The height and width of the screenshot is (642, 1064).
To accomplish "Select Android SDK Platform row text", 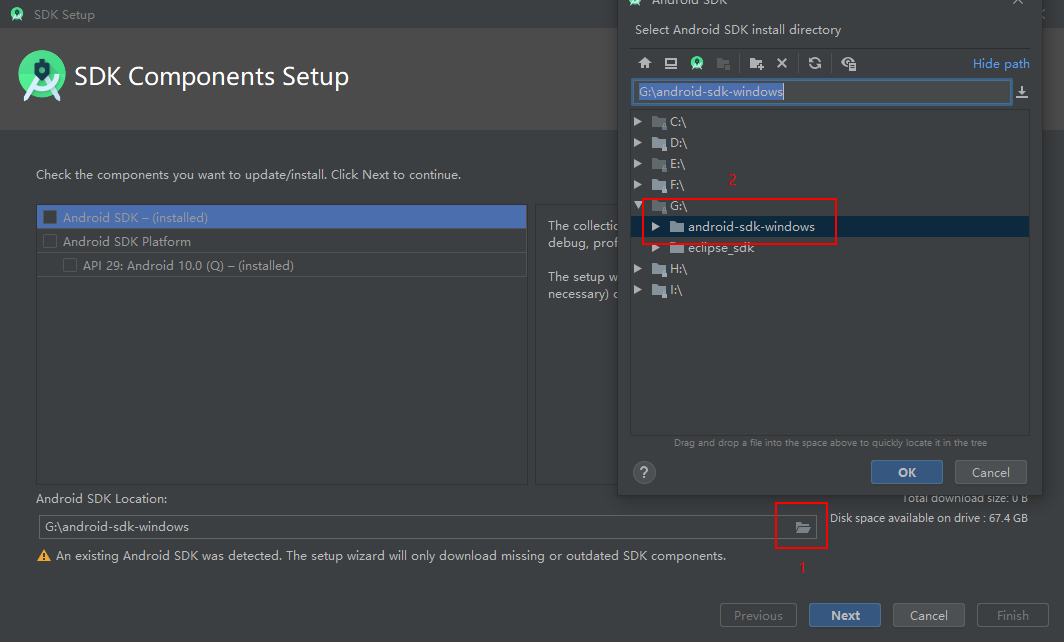I will pos(127,242).
